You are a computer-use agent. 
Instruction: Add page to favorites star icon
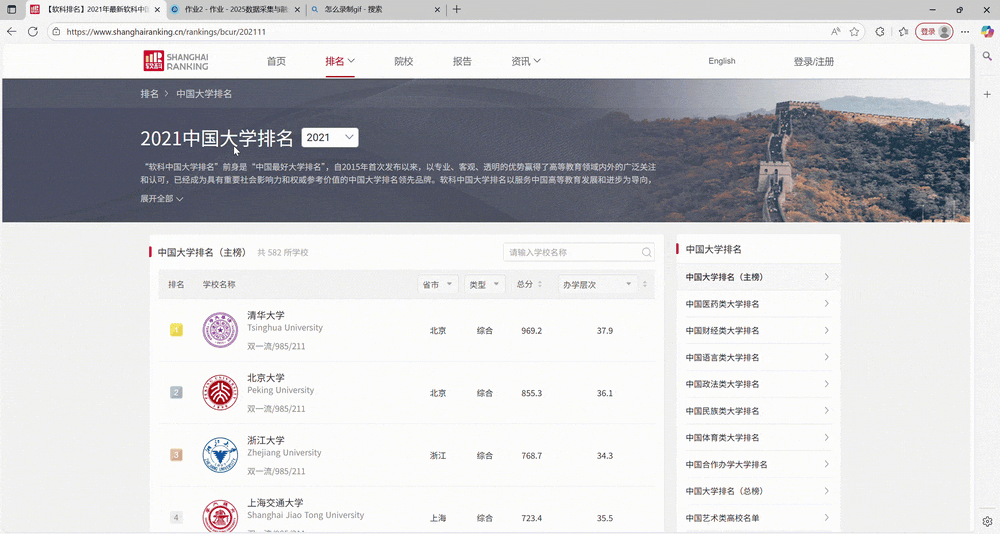point(854,31)
